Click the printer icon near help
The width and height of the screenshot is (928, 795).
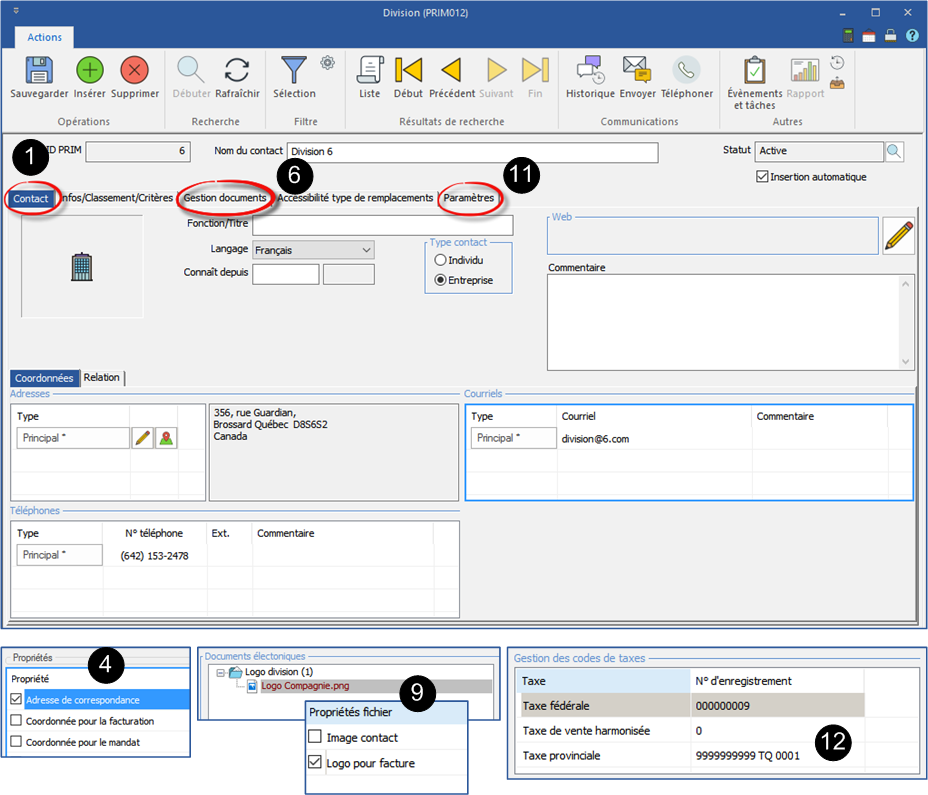click(x=891, y=36)
